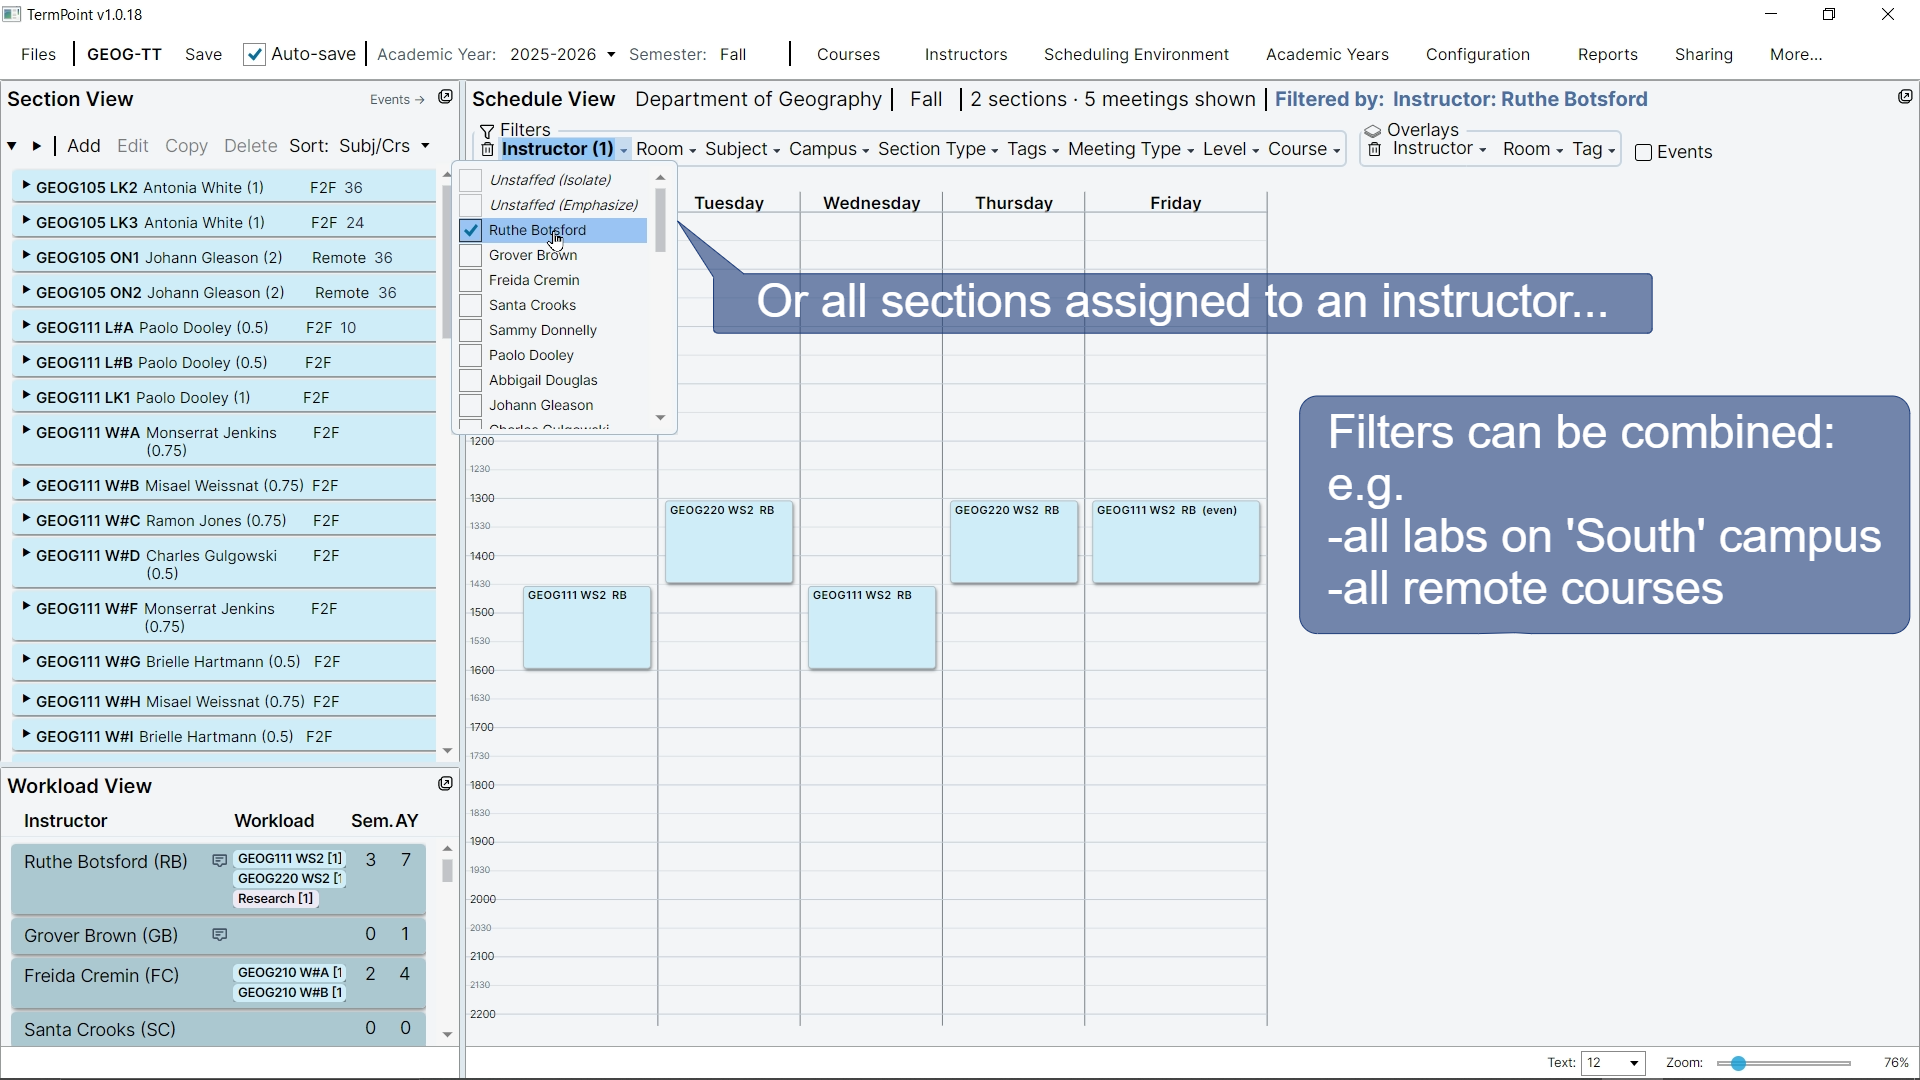Screen dimensions: 1920x1080
Task: Click the Save button
Action: (x=203, y=55)
